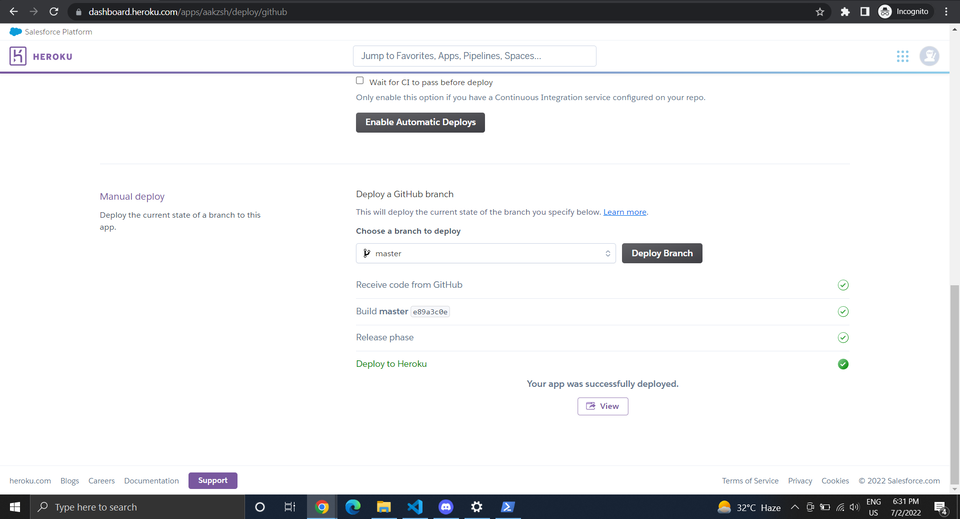The image size is (960, 519).
Task: Click the Deploy to Heroku step label
Action: (391, 364)
